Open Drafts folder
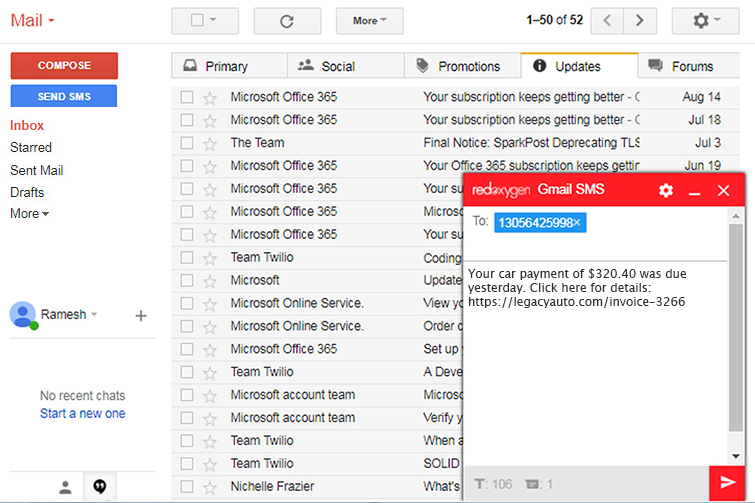This screenshot has height=503, width=755. [27, 193]
